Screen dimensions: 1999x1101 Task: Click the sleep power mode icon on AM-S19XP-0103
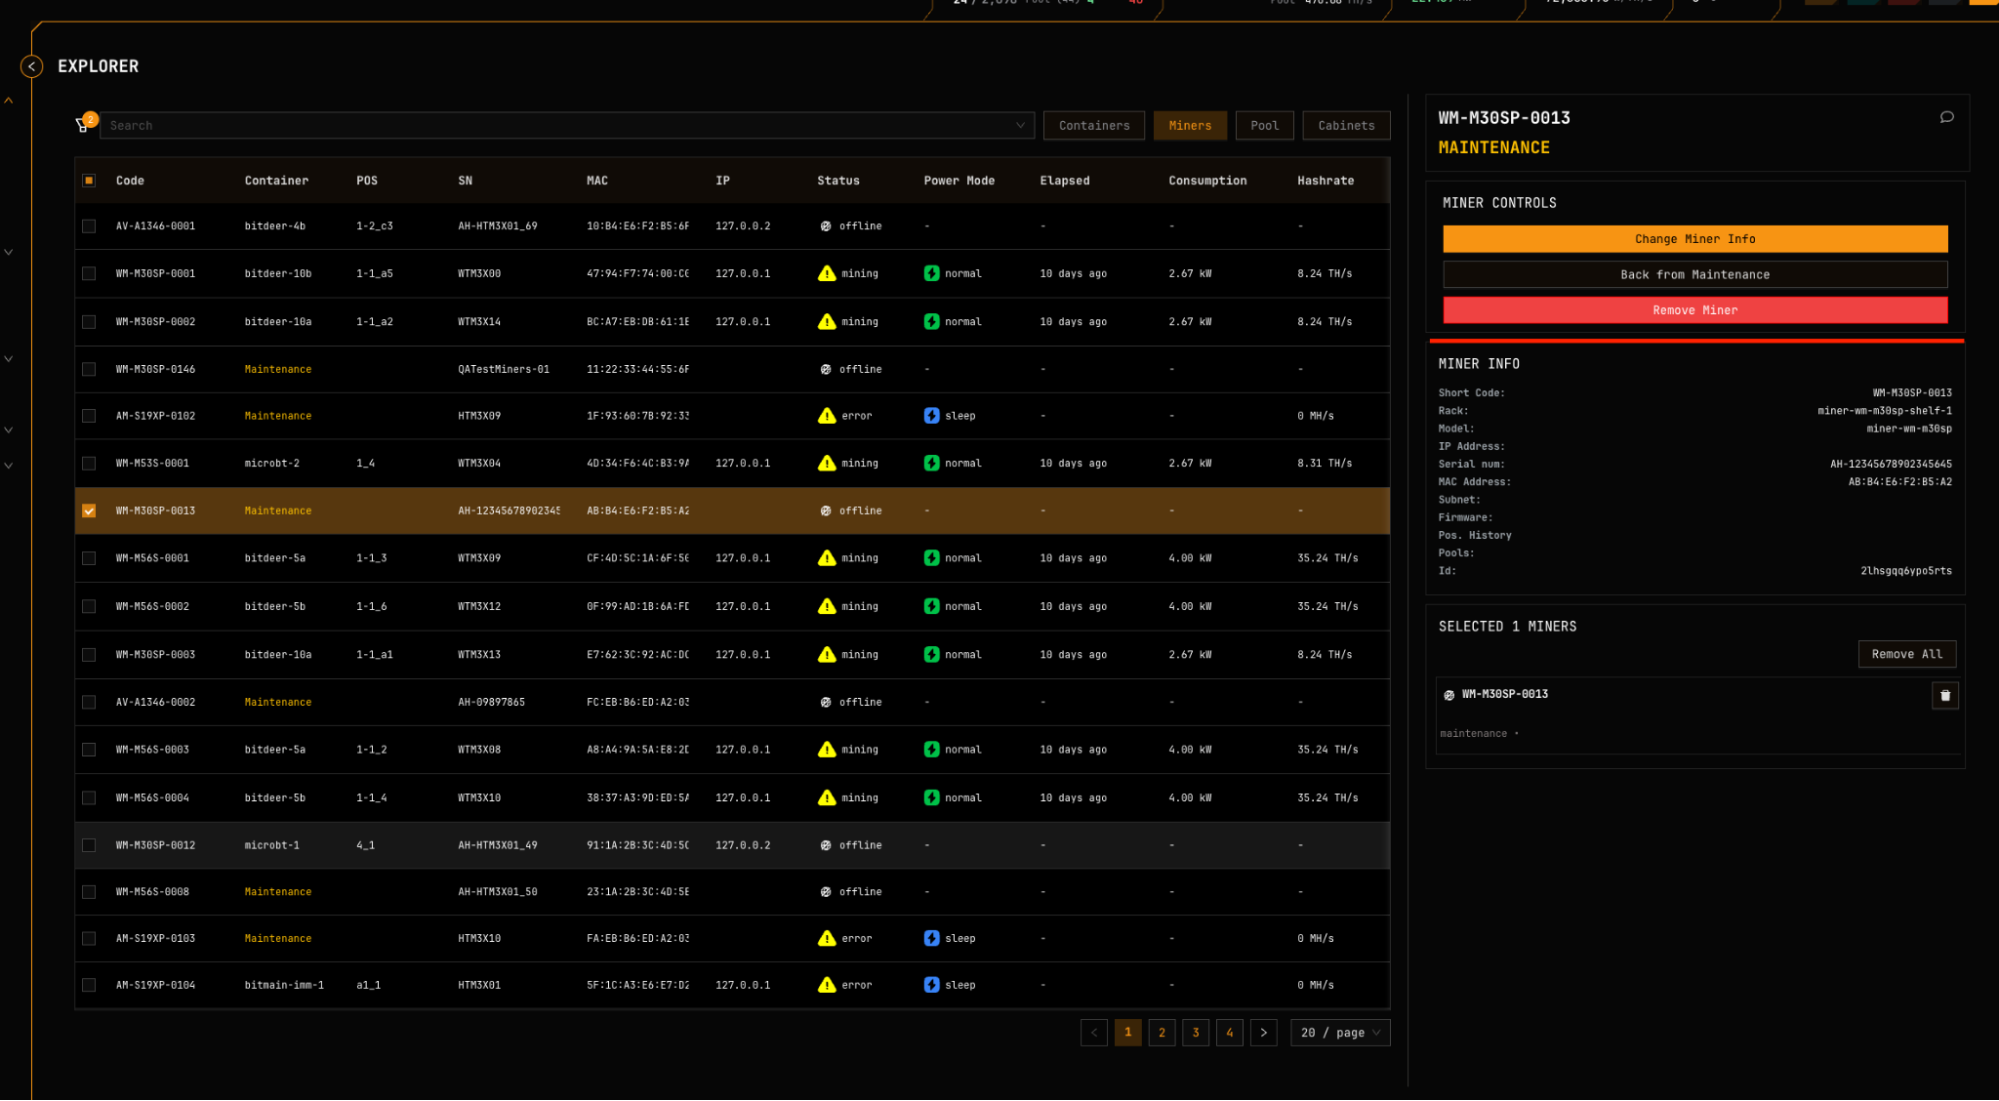click(932, 938)
